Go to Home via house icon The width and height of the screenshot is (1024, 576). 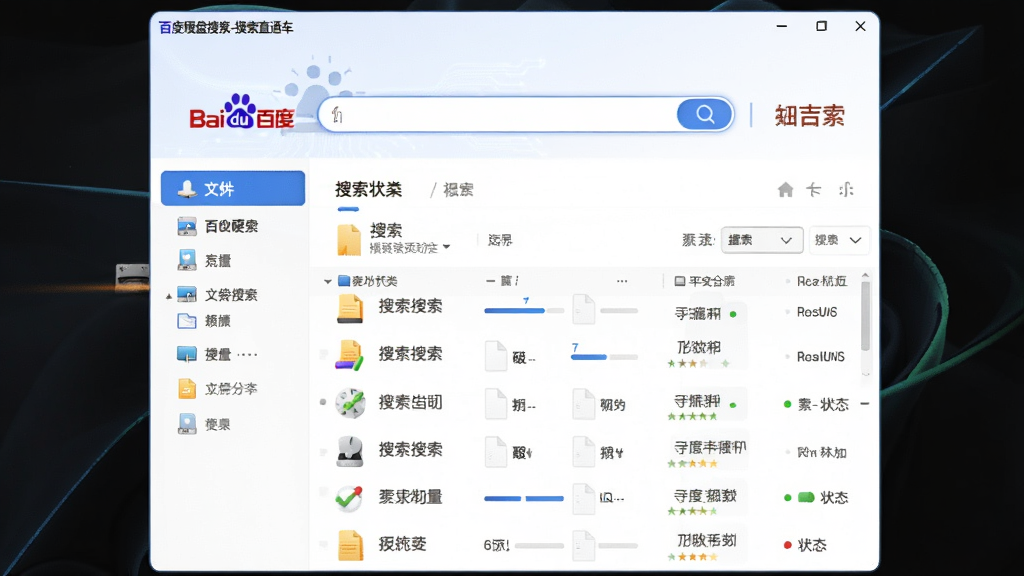pyautogui.click(x=786, y=190)
